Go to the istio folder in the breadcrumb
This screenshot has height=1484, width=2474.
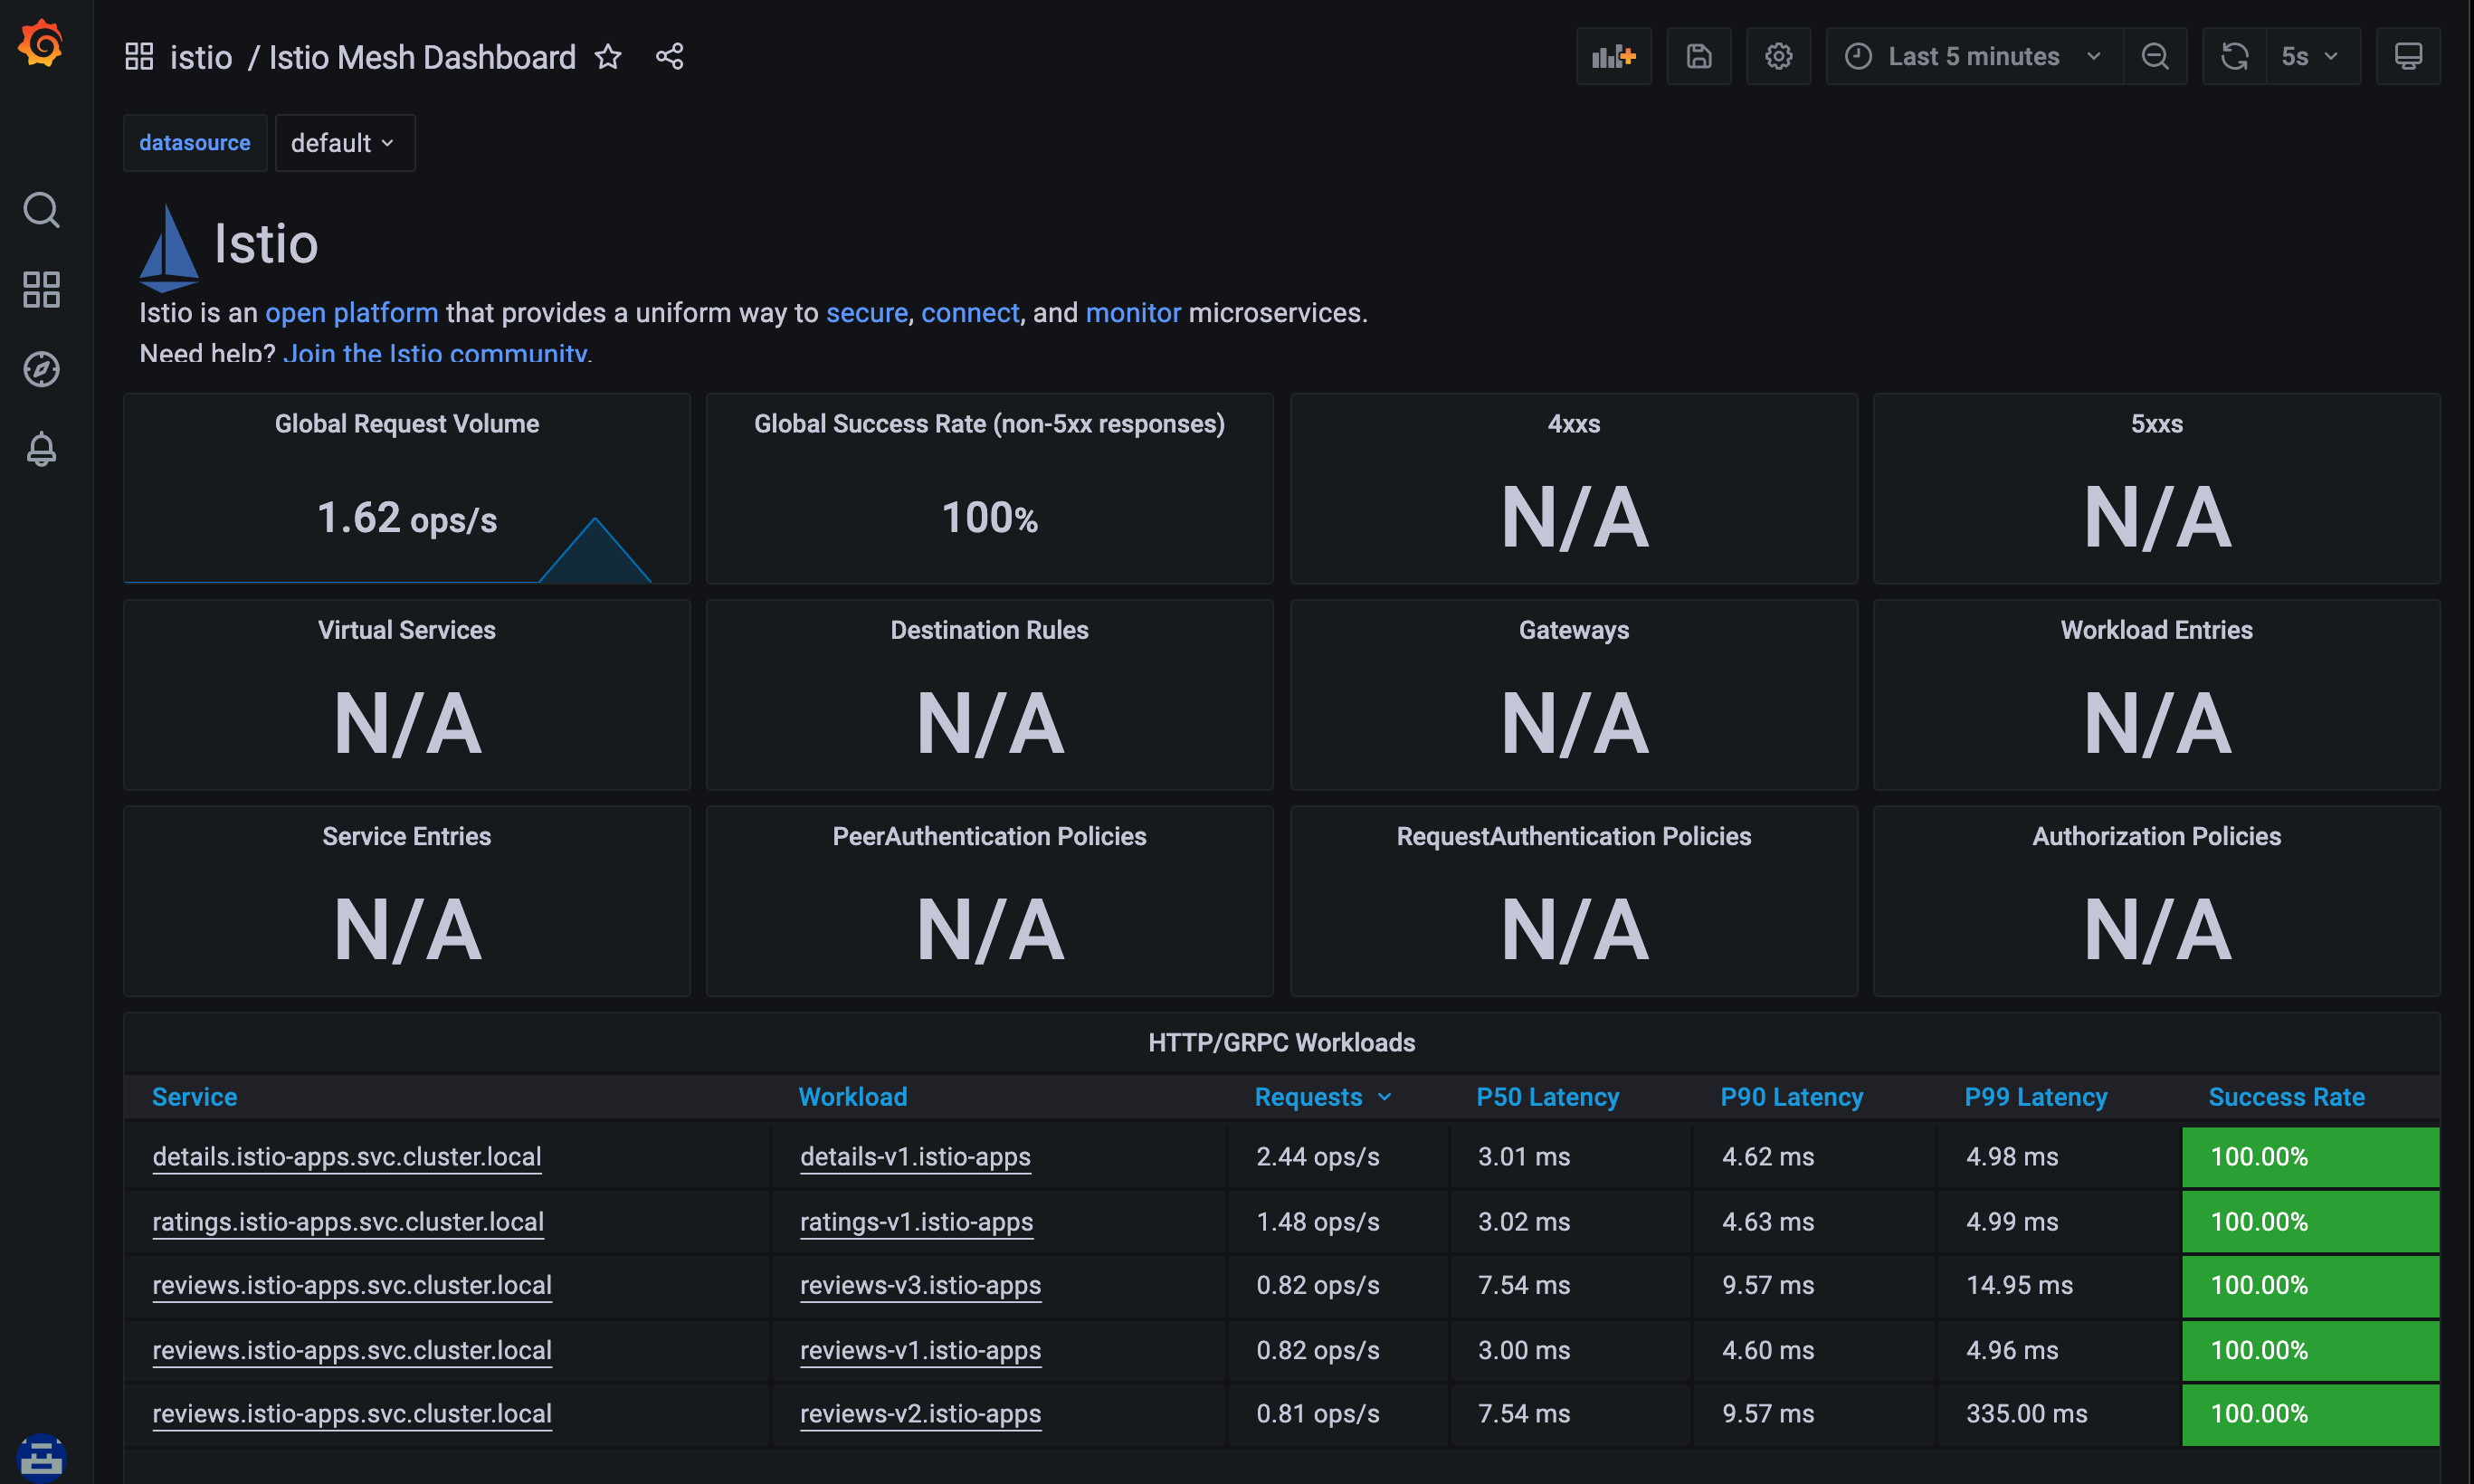click(x=202, y=57)
